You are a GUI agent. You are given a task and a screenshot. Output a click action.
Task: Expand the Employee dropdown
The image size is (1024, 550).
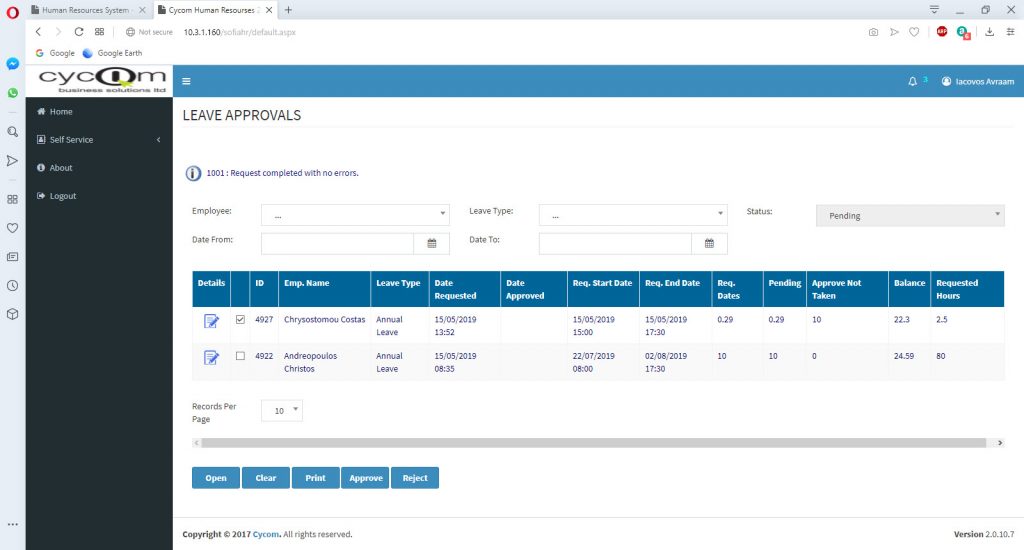355,215
